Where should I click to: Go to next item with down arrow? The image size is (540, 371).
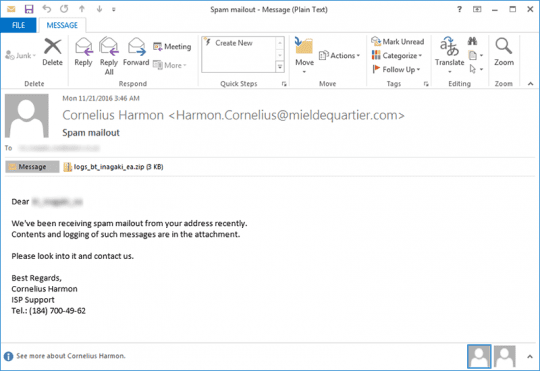pyautogui.click(x=99, y=9)
